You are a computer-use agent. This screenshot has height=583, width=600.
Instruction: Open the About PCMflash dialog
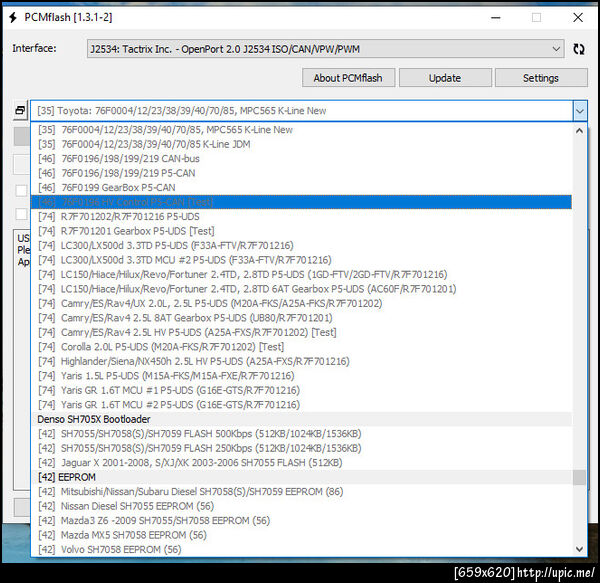348,78
